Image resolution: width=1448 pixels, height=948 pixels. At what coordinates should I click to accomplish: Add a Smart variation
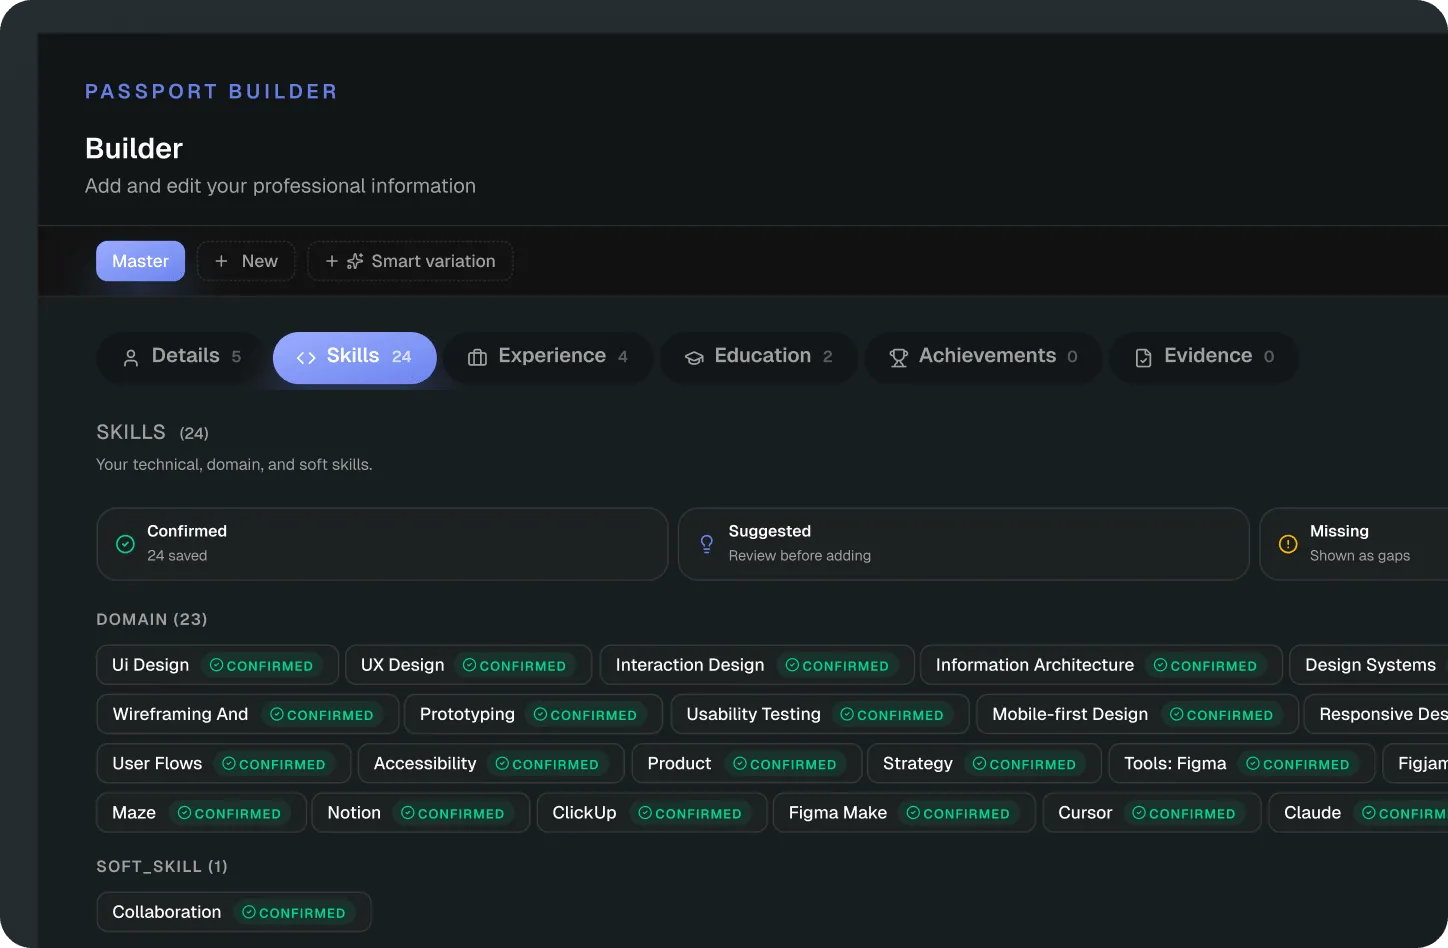[410, 261]
